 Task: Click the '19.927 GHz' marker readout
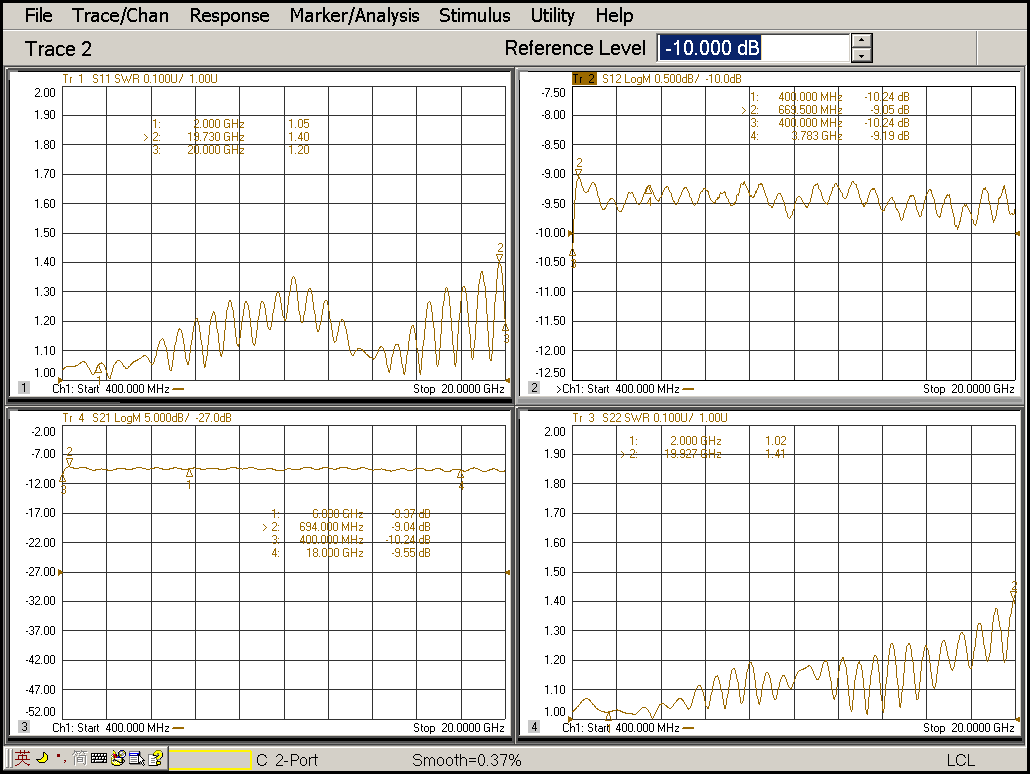click(x=692, y=454)
